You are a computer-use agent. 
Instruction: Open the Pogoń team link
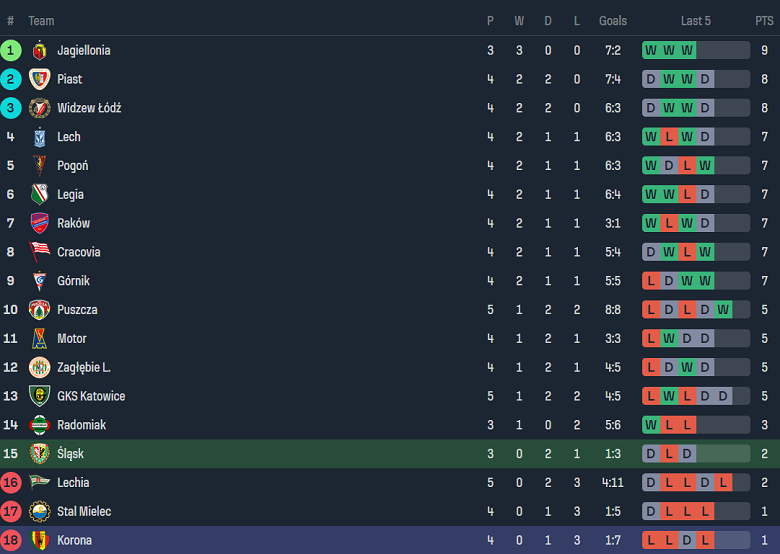click(72, 166)
